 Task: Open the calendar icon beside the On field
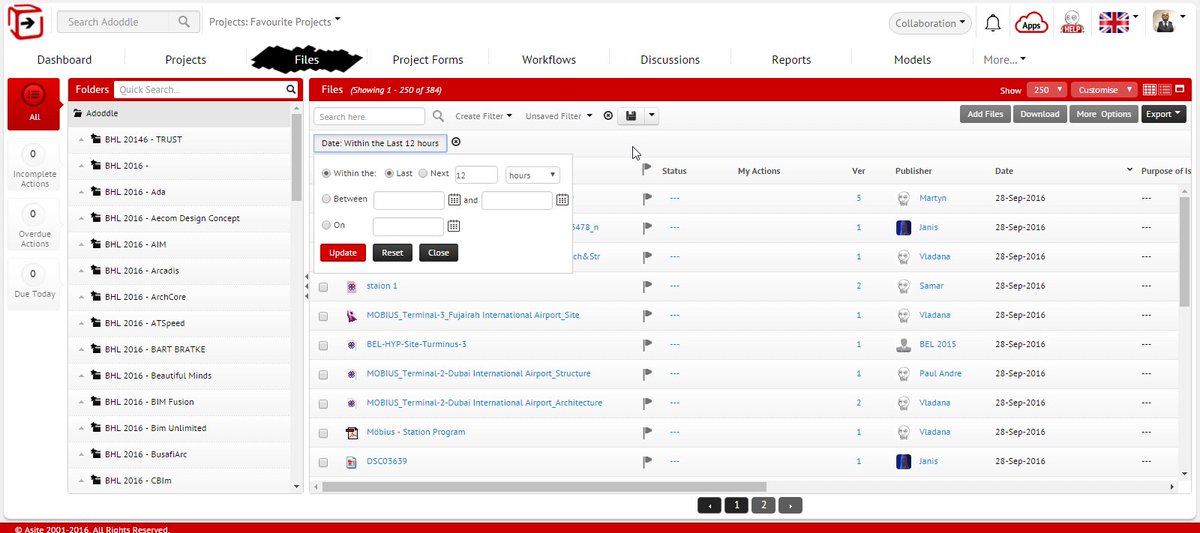pyautogui.click(x=453, y=226)
